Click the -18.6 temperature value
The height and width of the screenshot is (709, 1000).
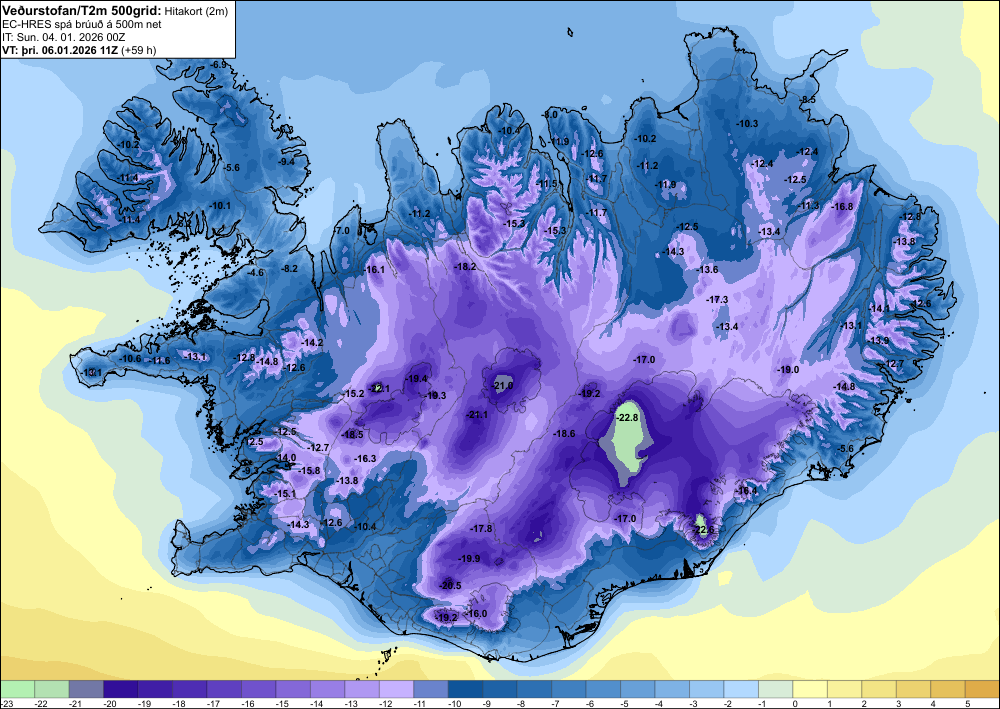pyautogui.click(x=564, y=434)
